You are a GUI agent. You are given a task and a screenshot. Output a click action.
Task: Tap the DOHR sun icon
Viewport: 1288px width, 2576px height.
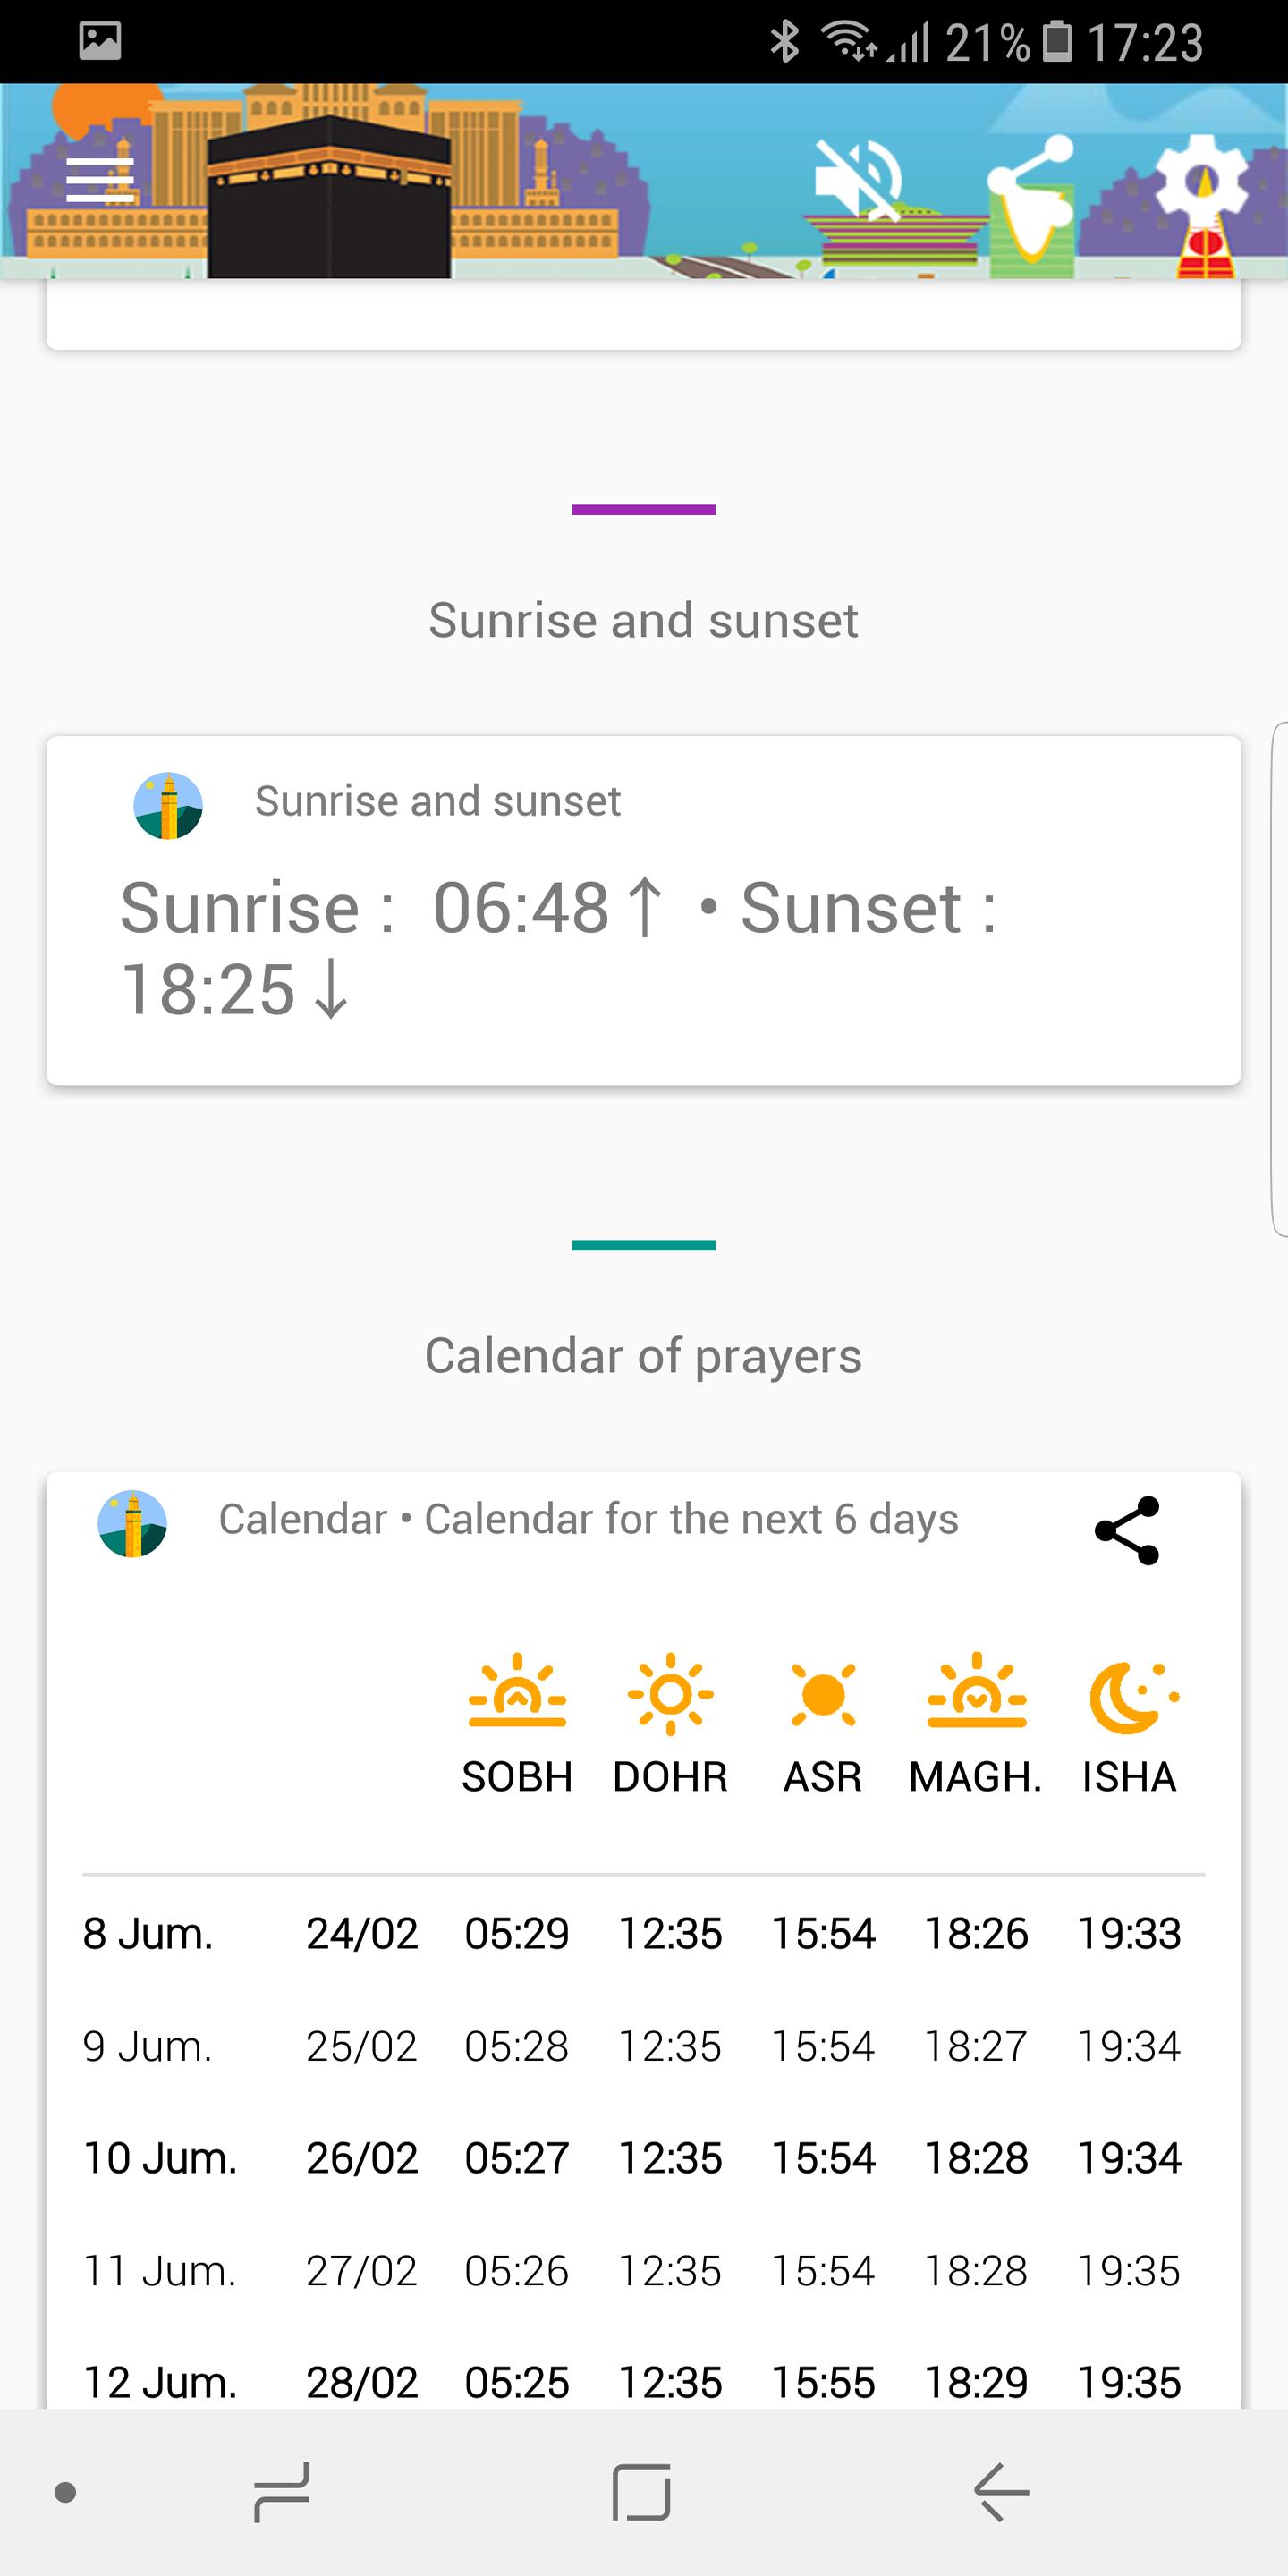pyautogui.click(x=670, y=1693)
